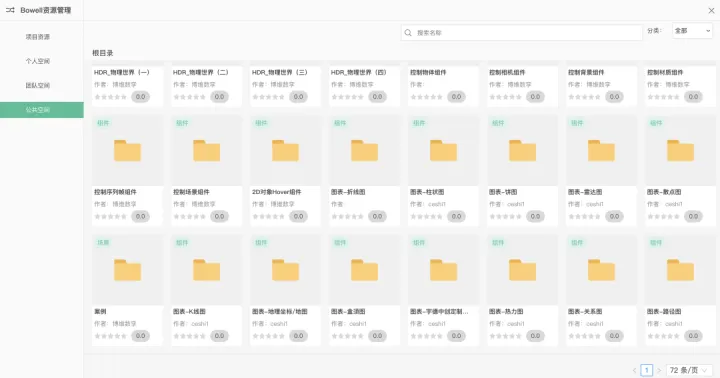Open the 图表-雷达图 folder icon
This screenshot has height=378, width=720.
[x=601, y=151]
